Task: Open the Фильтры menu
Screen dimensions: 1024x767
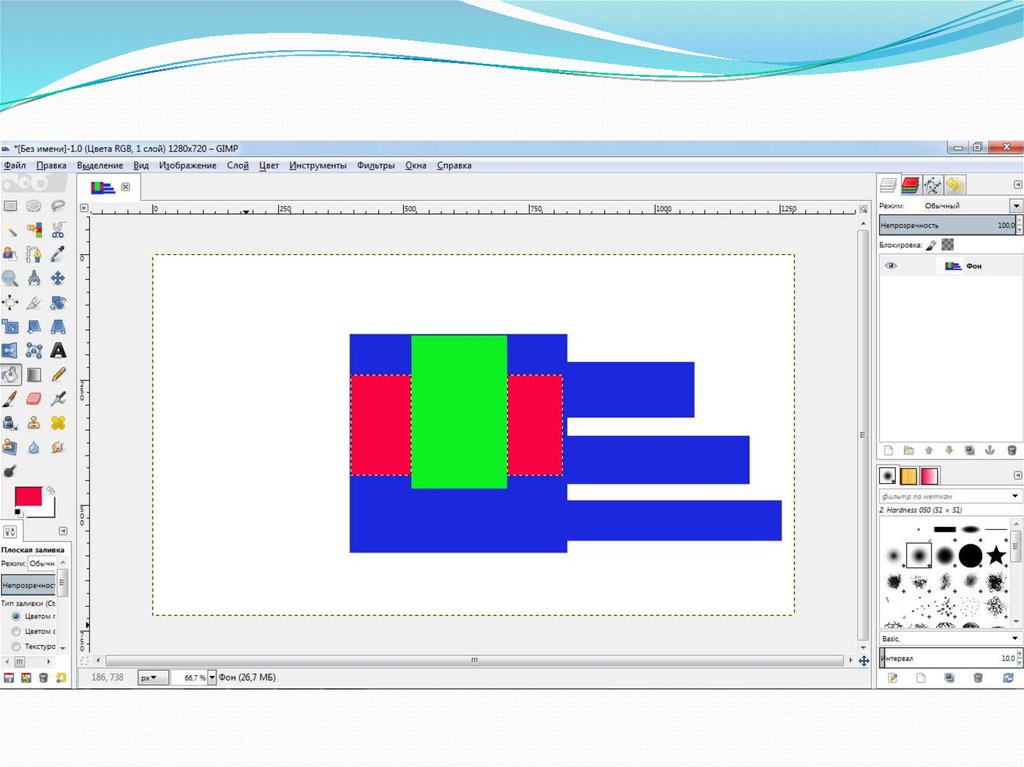Action: (376, 165)
